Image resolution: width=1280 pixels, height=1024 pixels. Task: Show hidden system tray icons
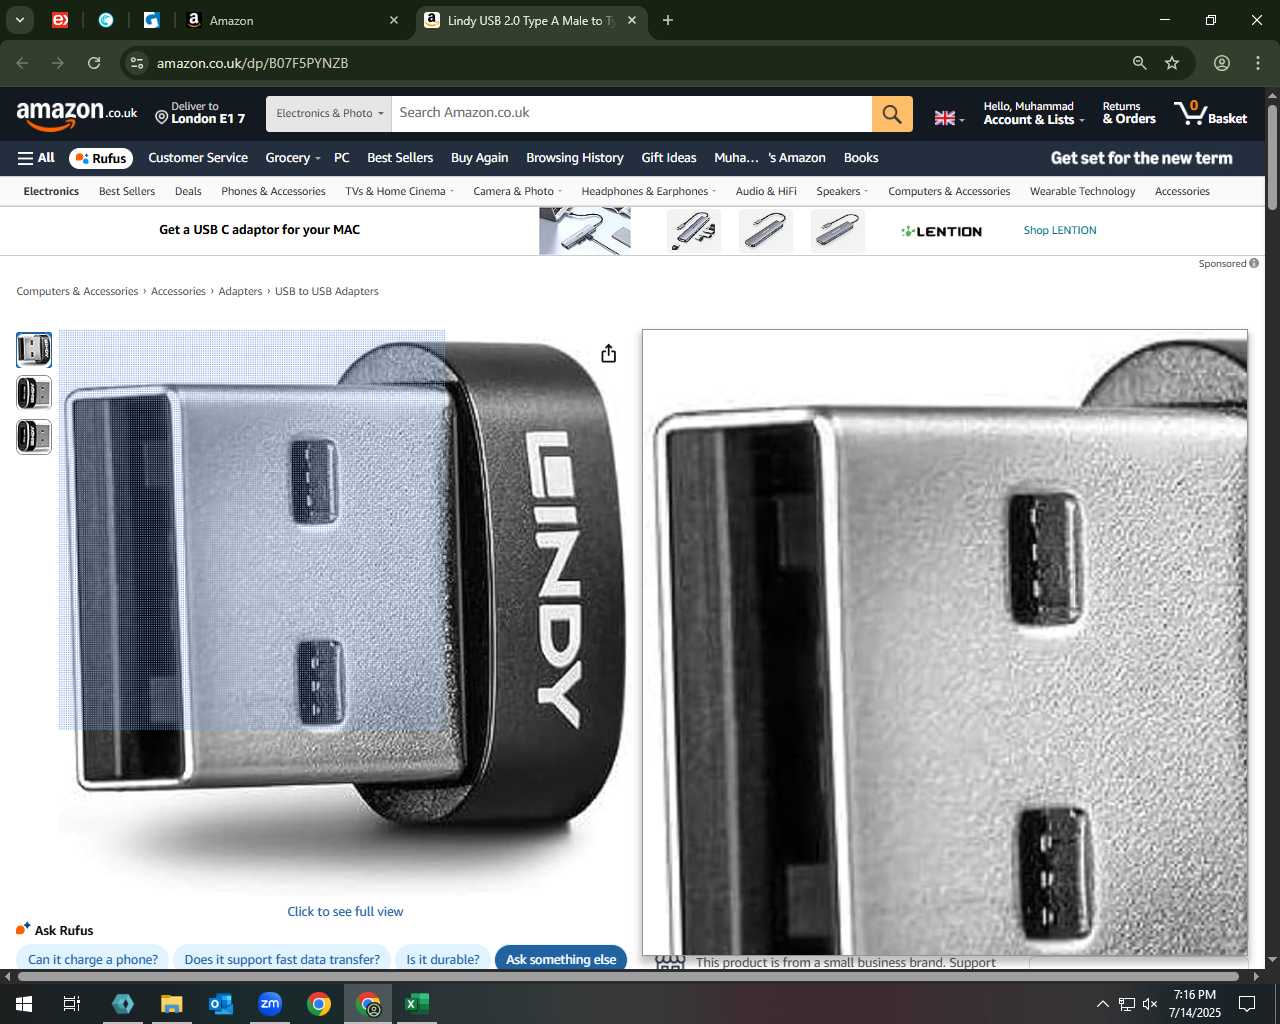pyautogui.click(x=1102, y=1004)
